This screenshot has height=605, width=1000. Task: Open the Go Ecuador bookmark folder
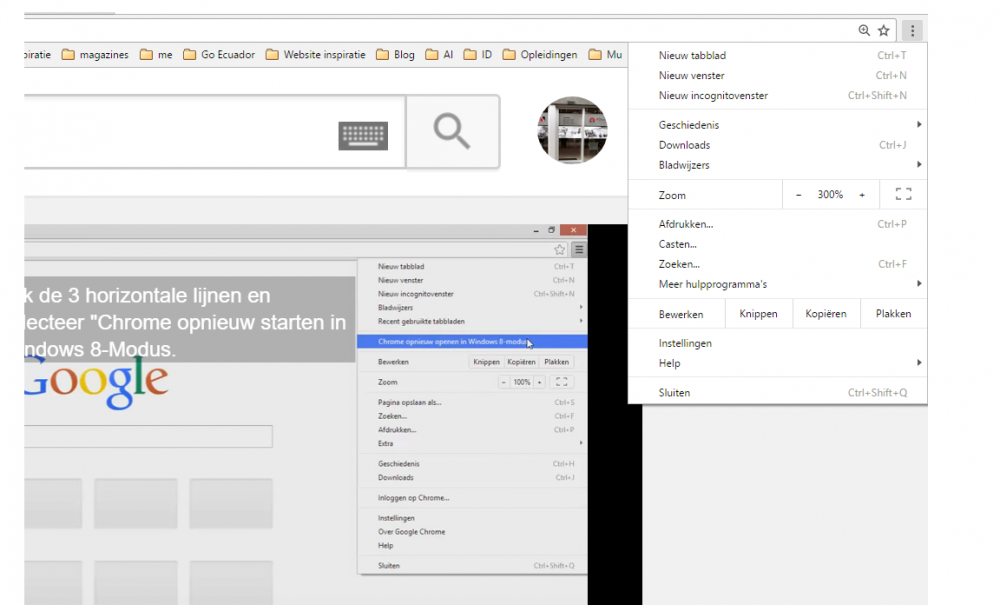pyautogui.click(x=219, y=55)
